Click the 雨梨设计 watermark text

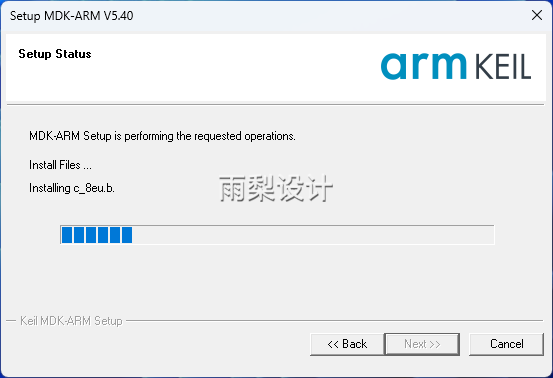[x=276, y=189]
